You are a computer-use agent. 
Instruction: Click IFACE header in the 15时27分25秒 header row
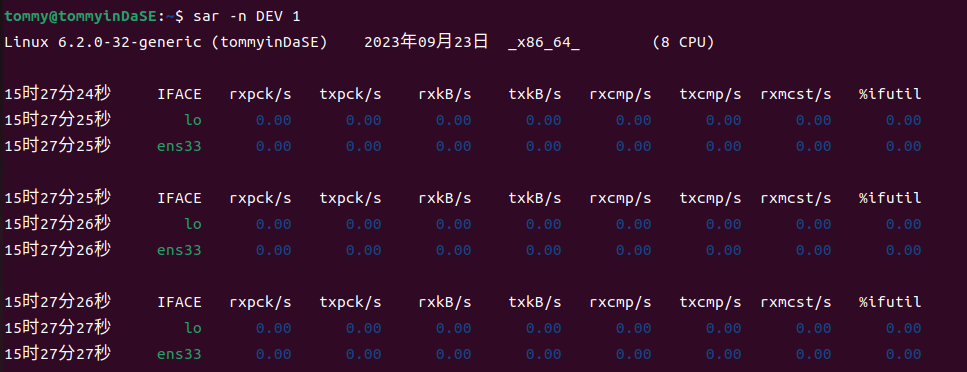click(x=179, y=198)
